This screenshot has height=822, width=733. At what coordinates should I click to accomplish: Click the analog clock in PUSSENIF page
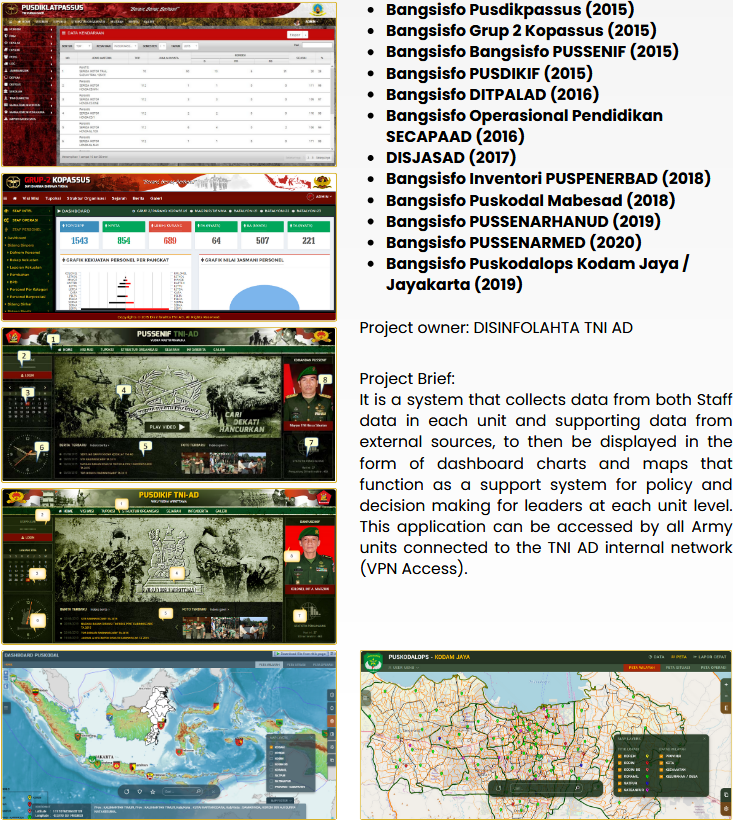(x=27, y=455)
